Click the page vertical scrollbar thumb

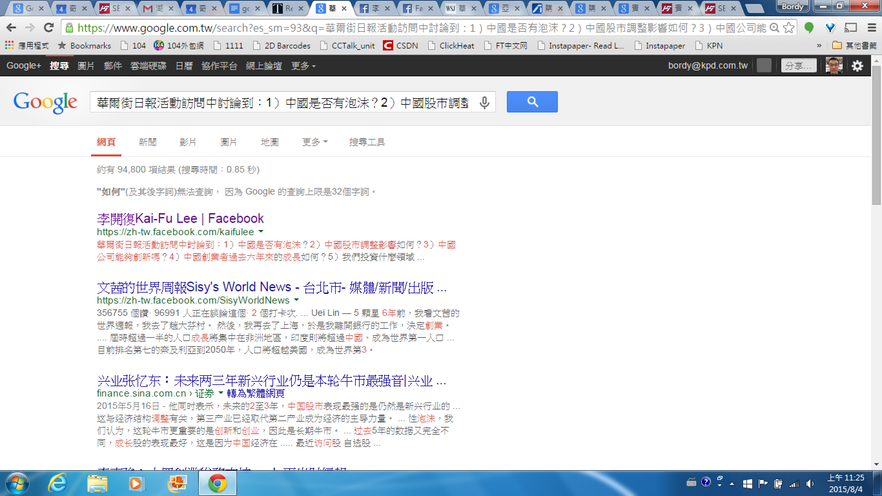point(876,135)
